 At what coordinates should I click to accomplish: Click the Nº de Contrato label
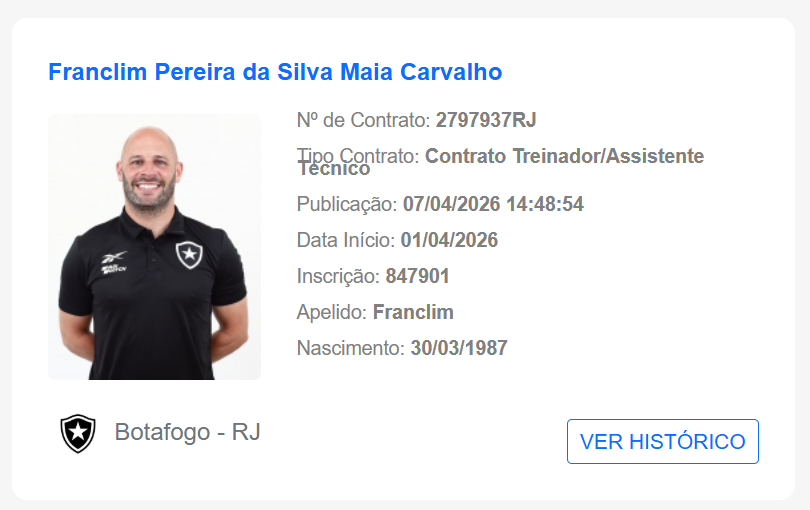(363, 121)
